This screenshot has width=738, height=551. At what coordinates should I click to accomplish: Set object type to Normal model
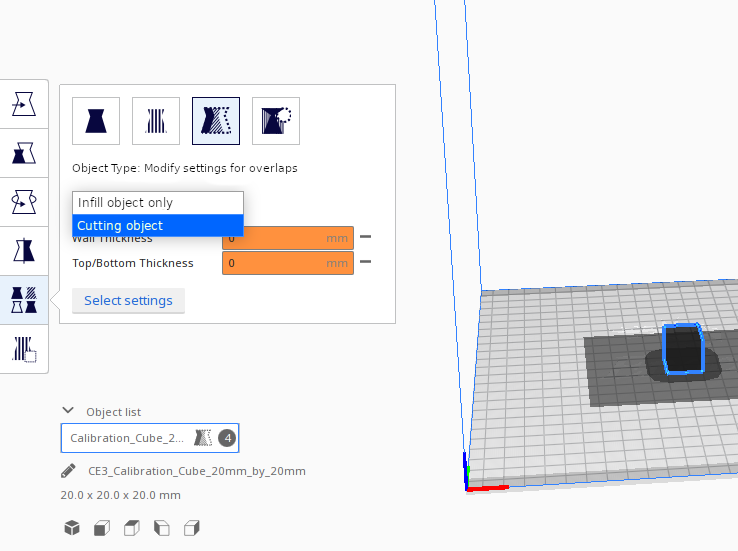(x=96, y=121)
